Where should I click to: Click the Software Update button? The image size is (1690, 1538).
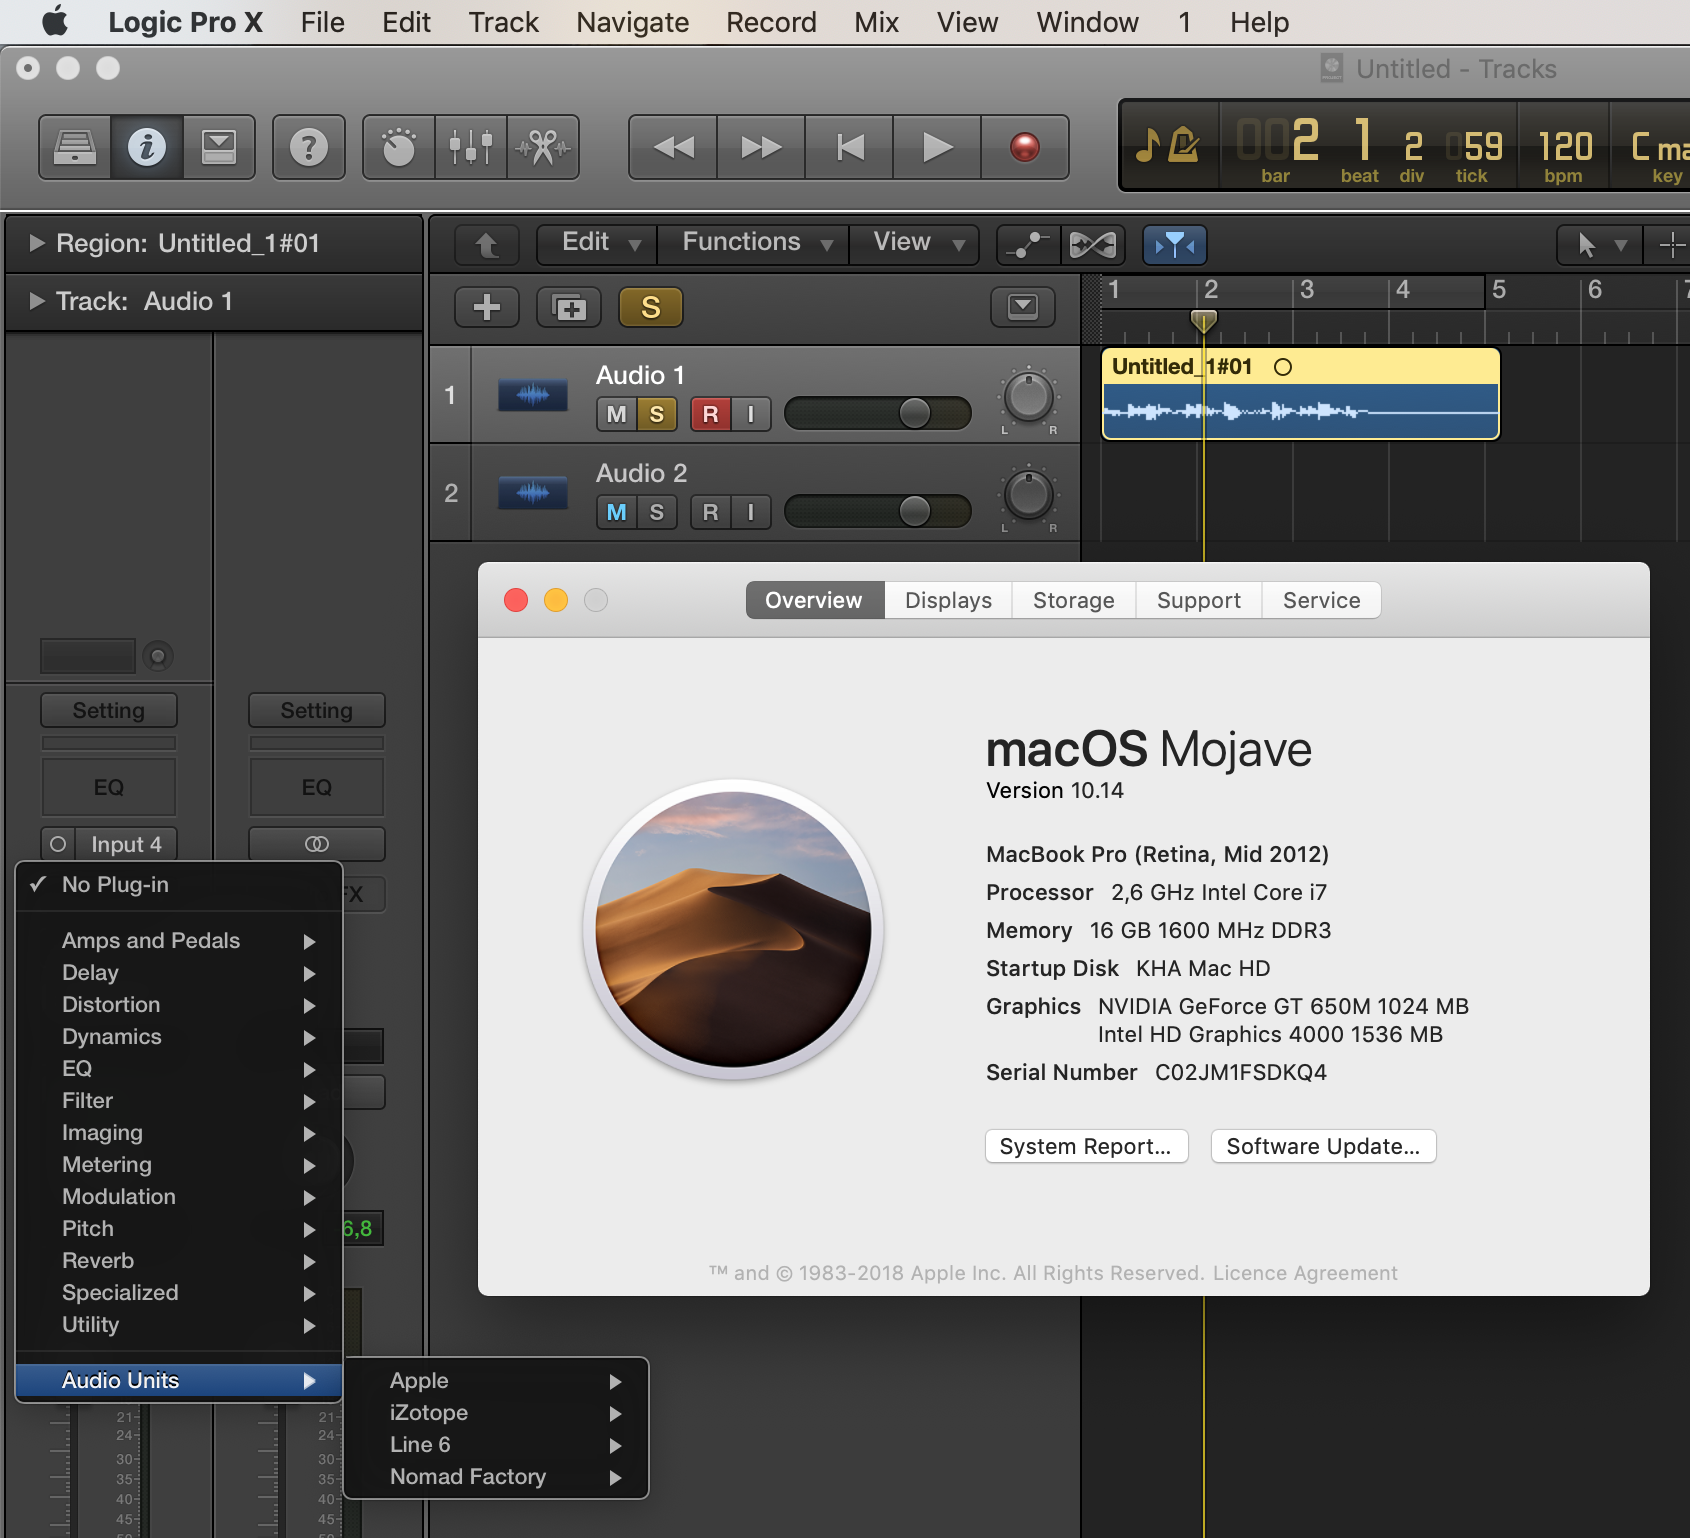[1322, 1146]
